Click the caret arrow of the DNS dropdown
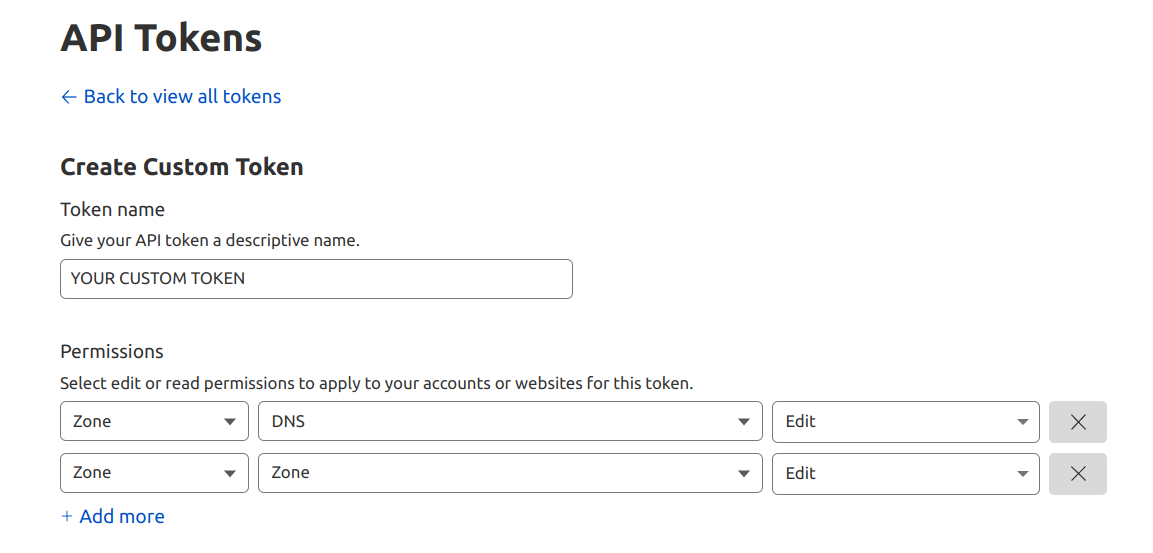This screenshot has width=1153, height=553. [743, 422]
